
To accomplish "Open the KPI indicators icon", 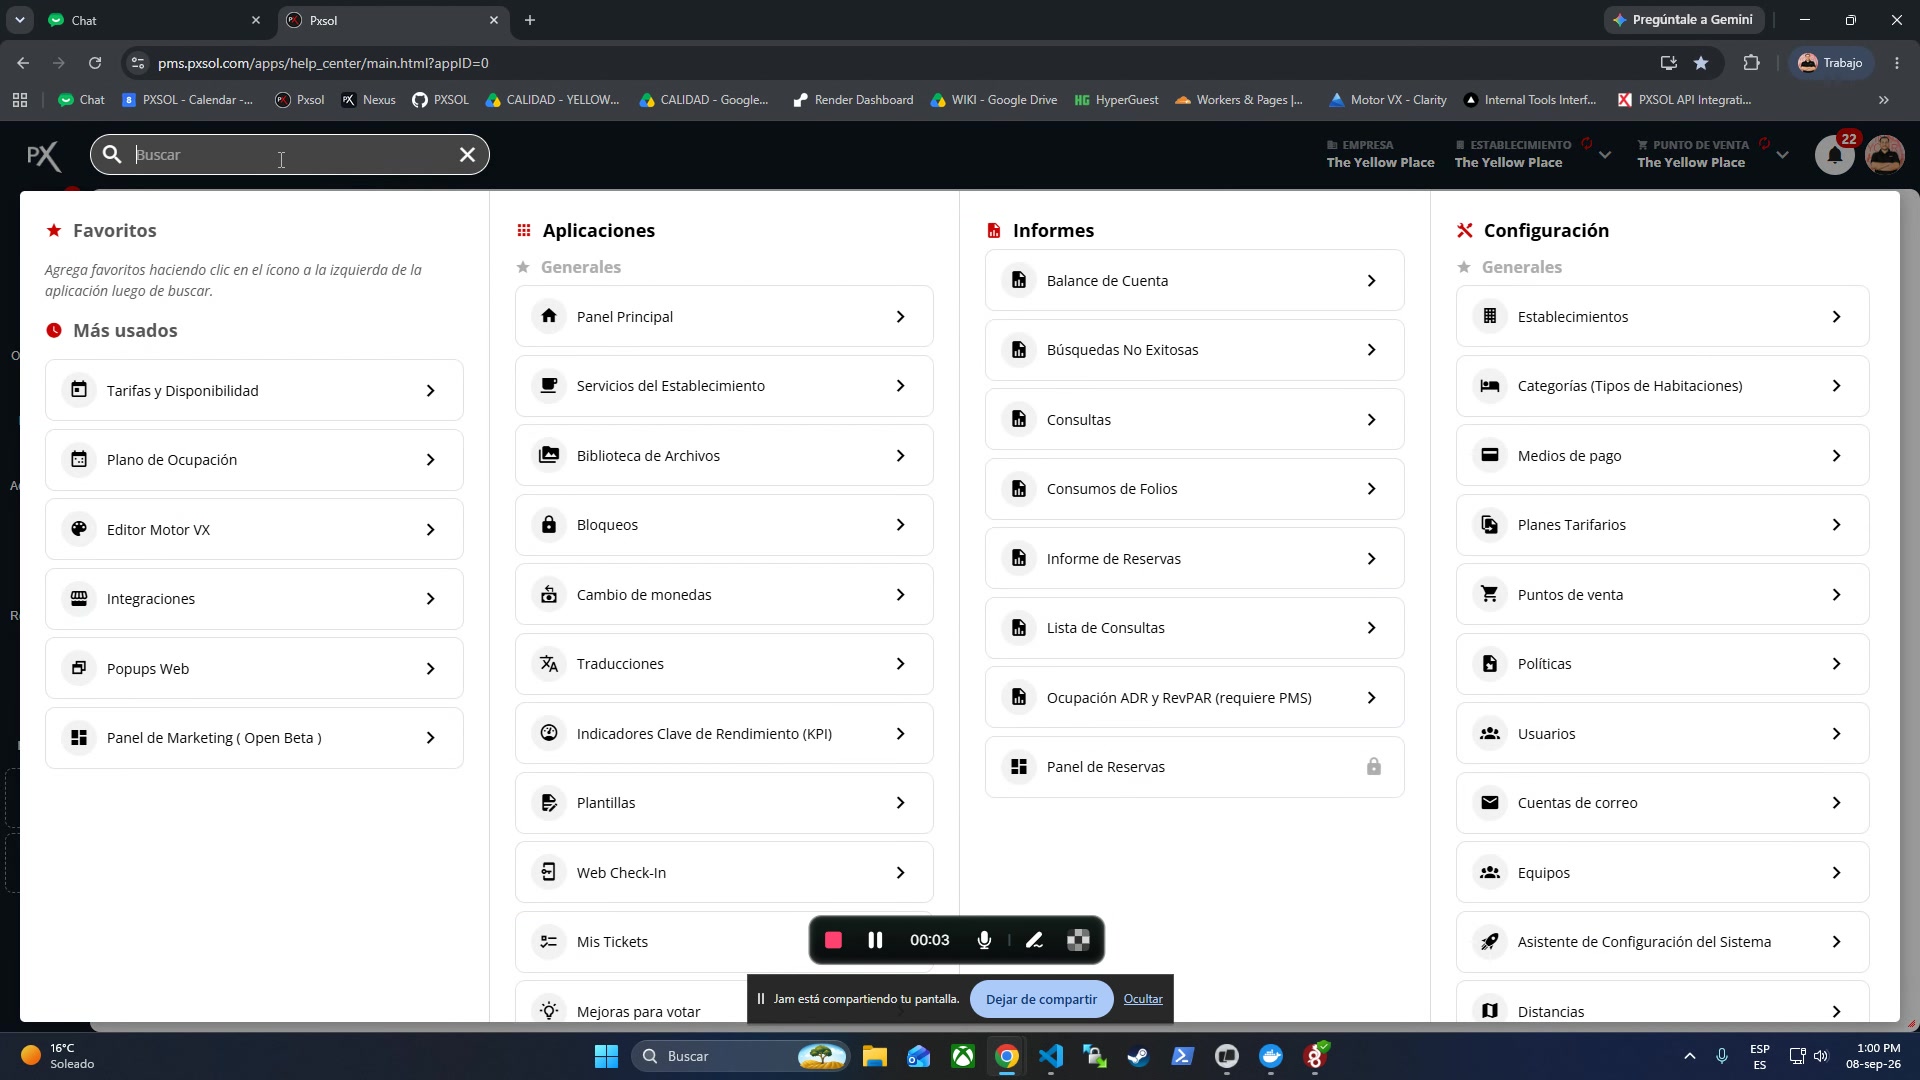I will [549, 733].
